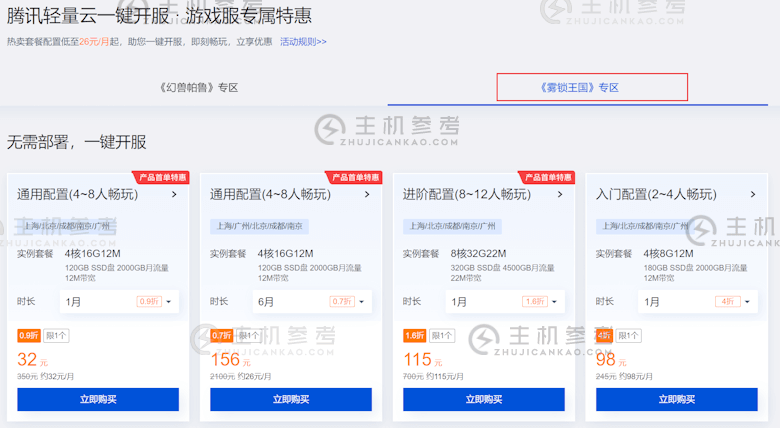Select the 8核32G22M instance spec text

click(479, 254)
